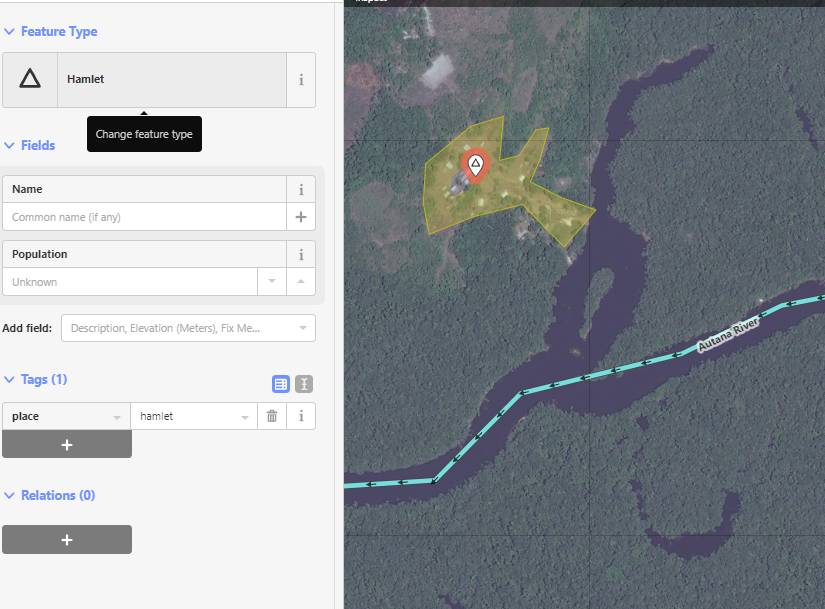Viewport: 825px width, 609px height.
Task: Click the Common name input field
Action: (x=144, y=217)
